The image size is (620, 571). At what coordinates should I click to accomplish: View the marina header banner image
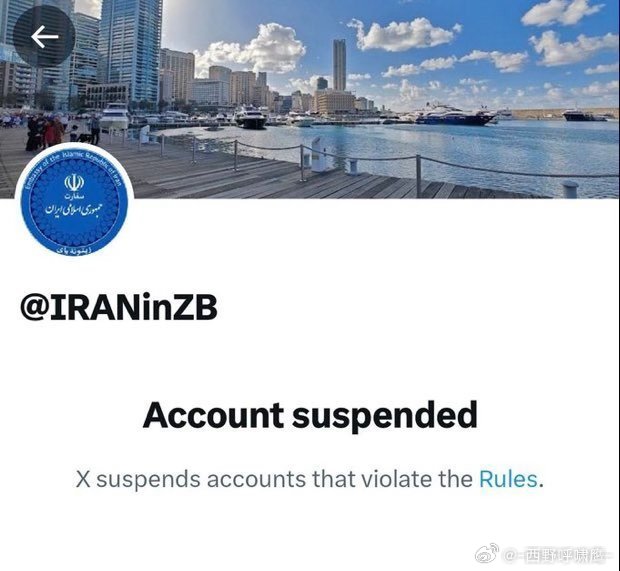coord(310,99)
